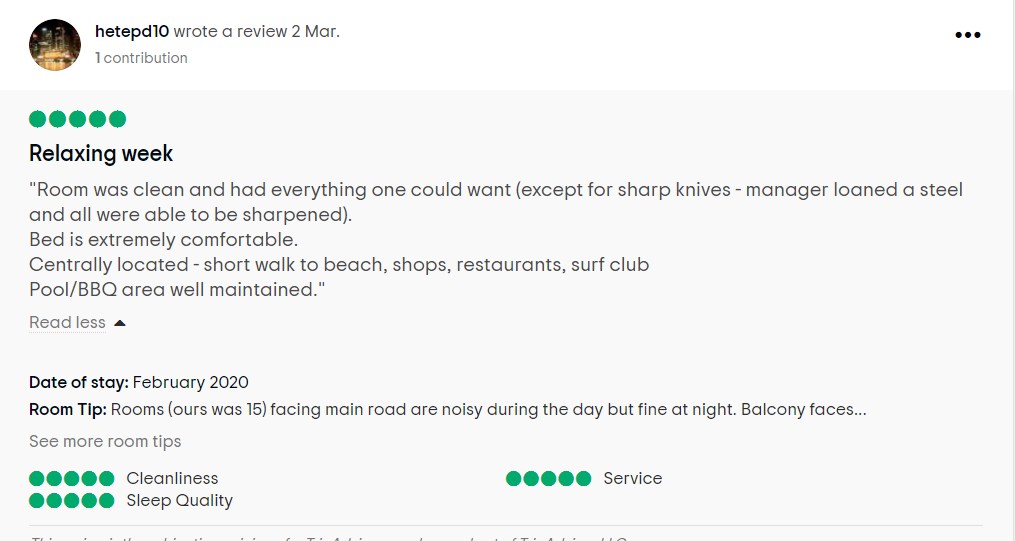Click the Service rating bubbles
1015x541 pixels.
pos(548,478)
